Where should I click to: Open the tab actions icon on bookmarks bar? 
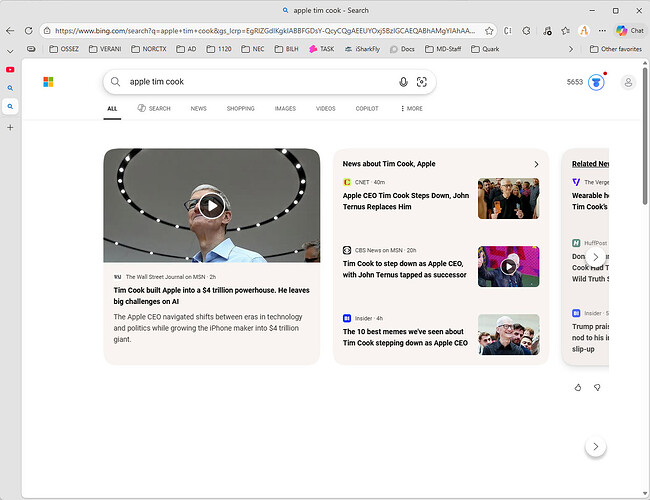[x=31, y=49]
